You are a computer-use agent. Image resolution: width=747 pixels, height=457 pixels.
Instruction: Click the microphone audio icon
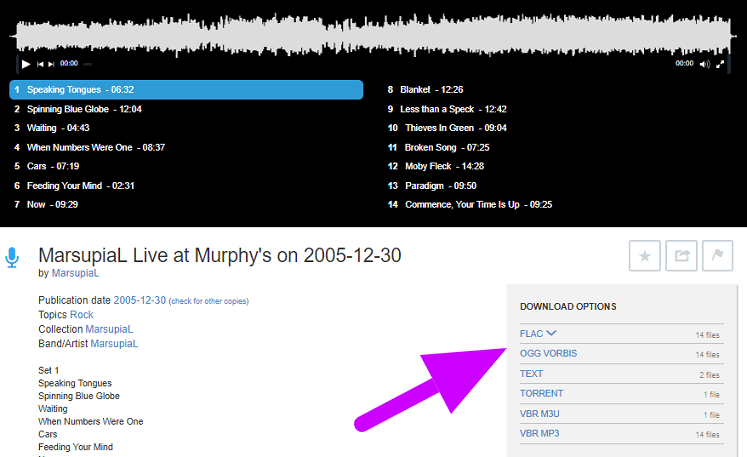tap(12, 258)
